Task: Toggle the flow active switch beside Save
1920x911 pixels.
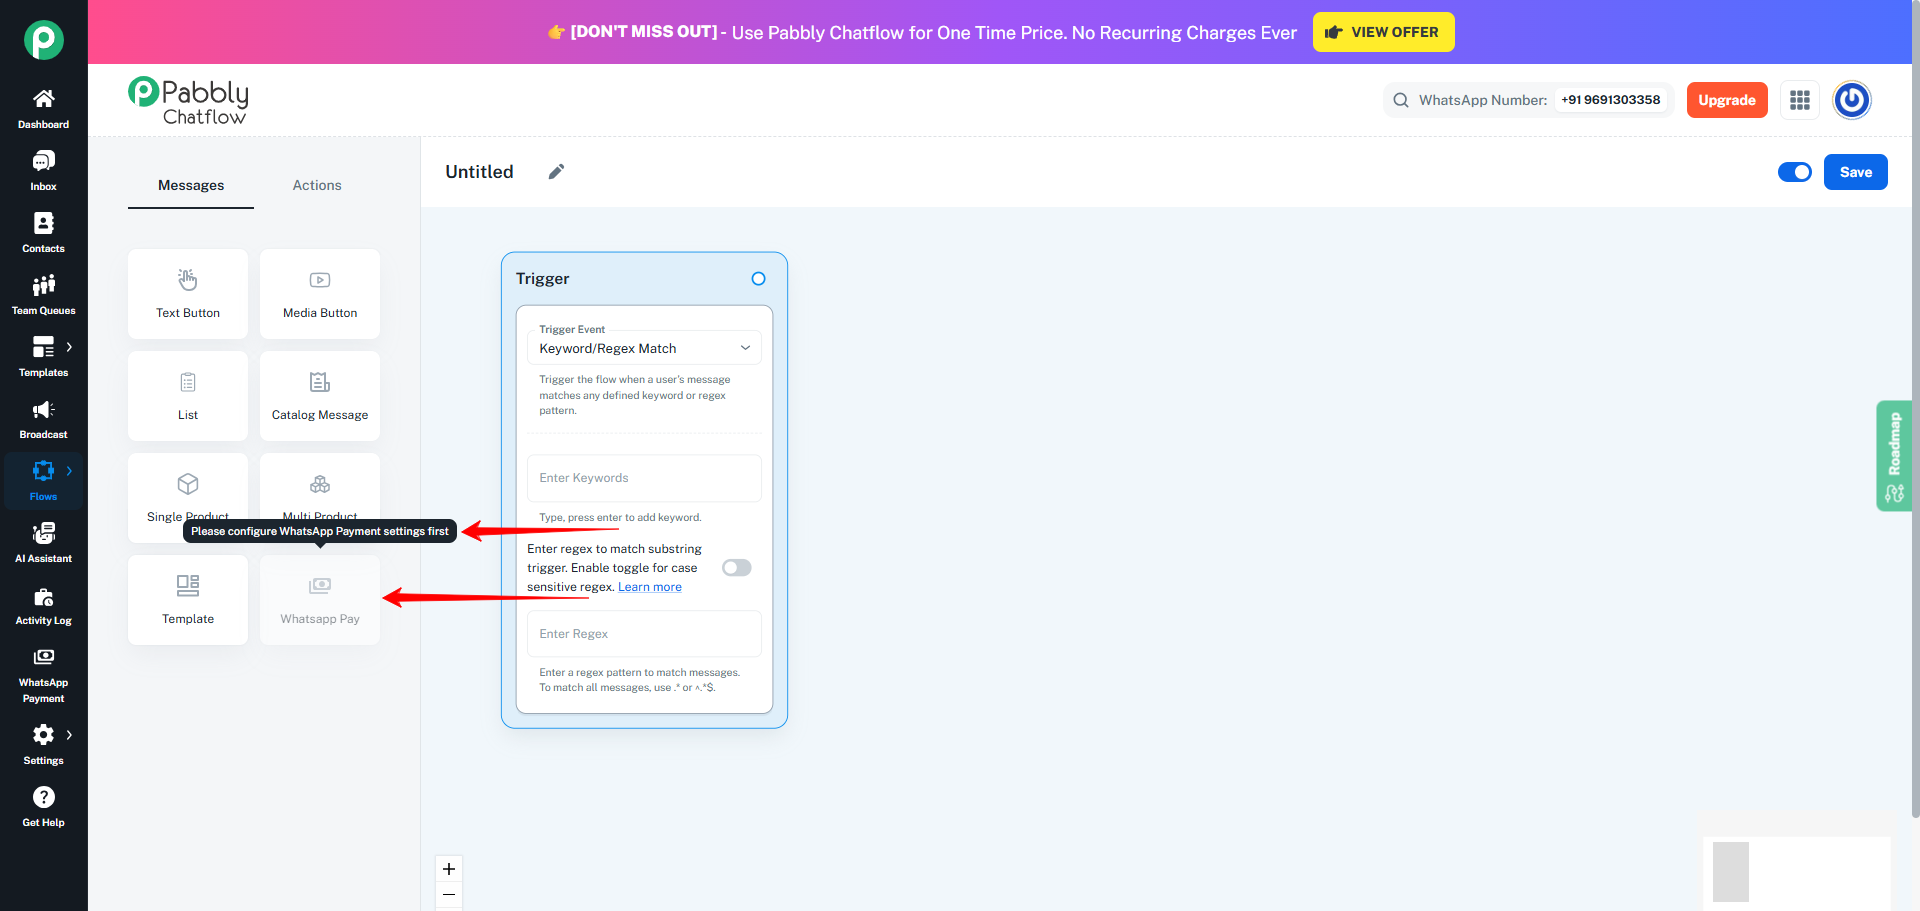Action: coord(1795,172)
